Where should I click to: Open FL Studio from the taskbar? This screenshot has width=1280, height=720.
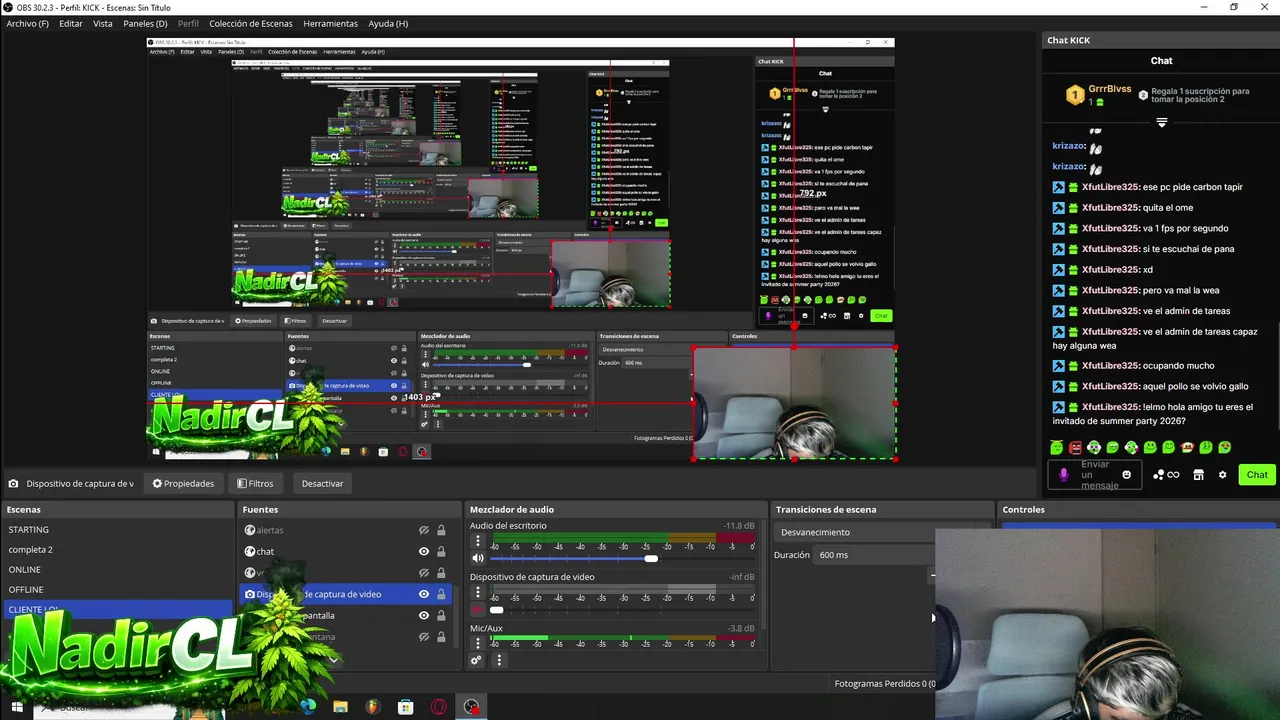[x=373, y=707]
